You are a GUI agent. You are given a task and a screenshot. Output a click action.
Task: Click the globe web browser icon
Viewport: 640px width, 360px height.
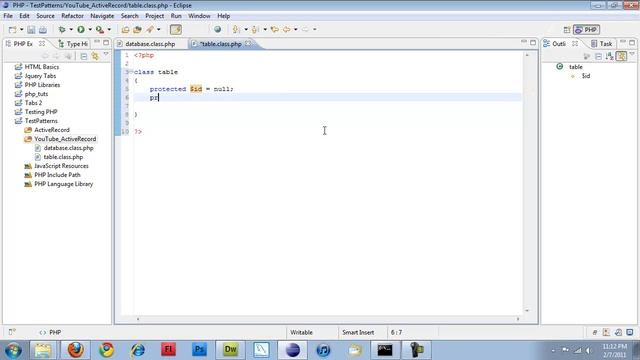tap(218, 29)
